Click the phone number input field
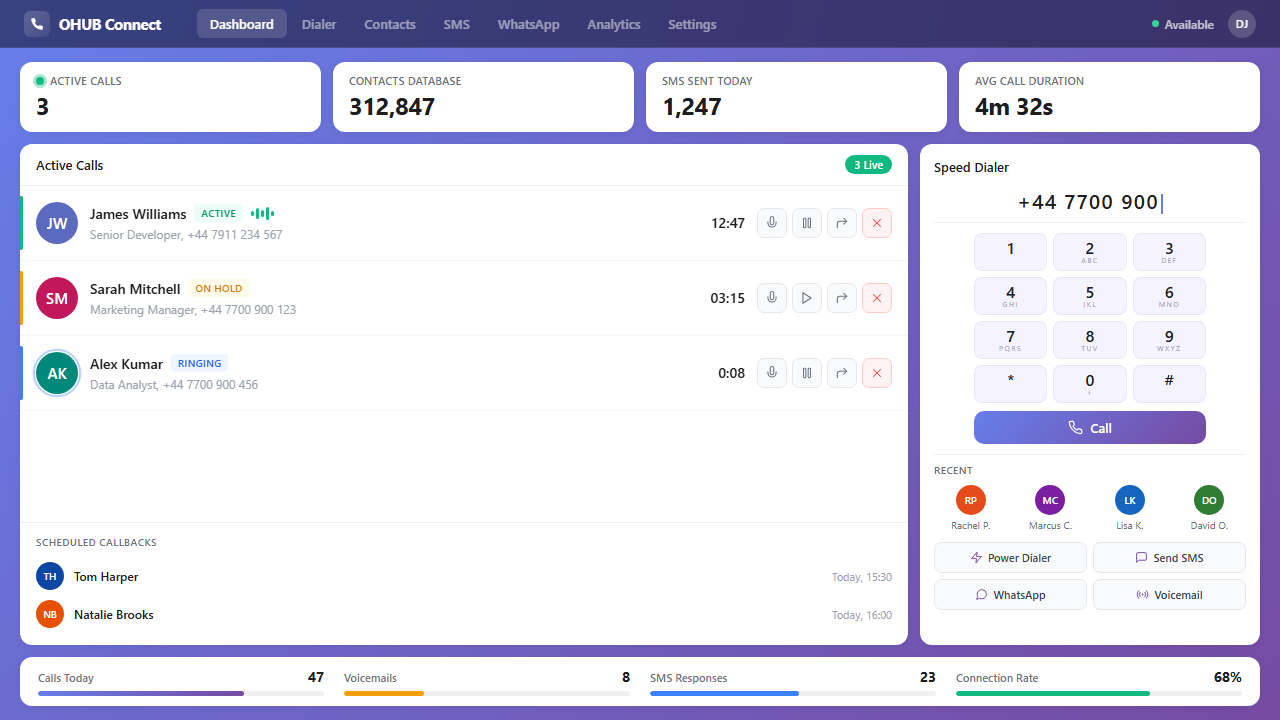This screenshot has height=720, width=1280. (x=1090, y=203)
